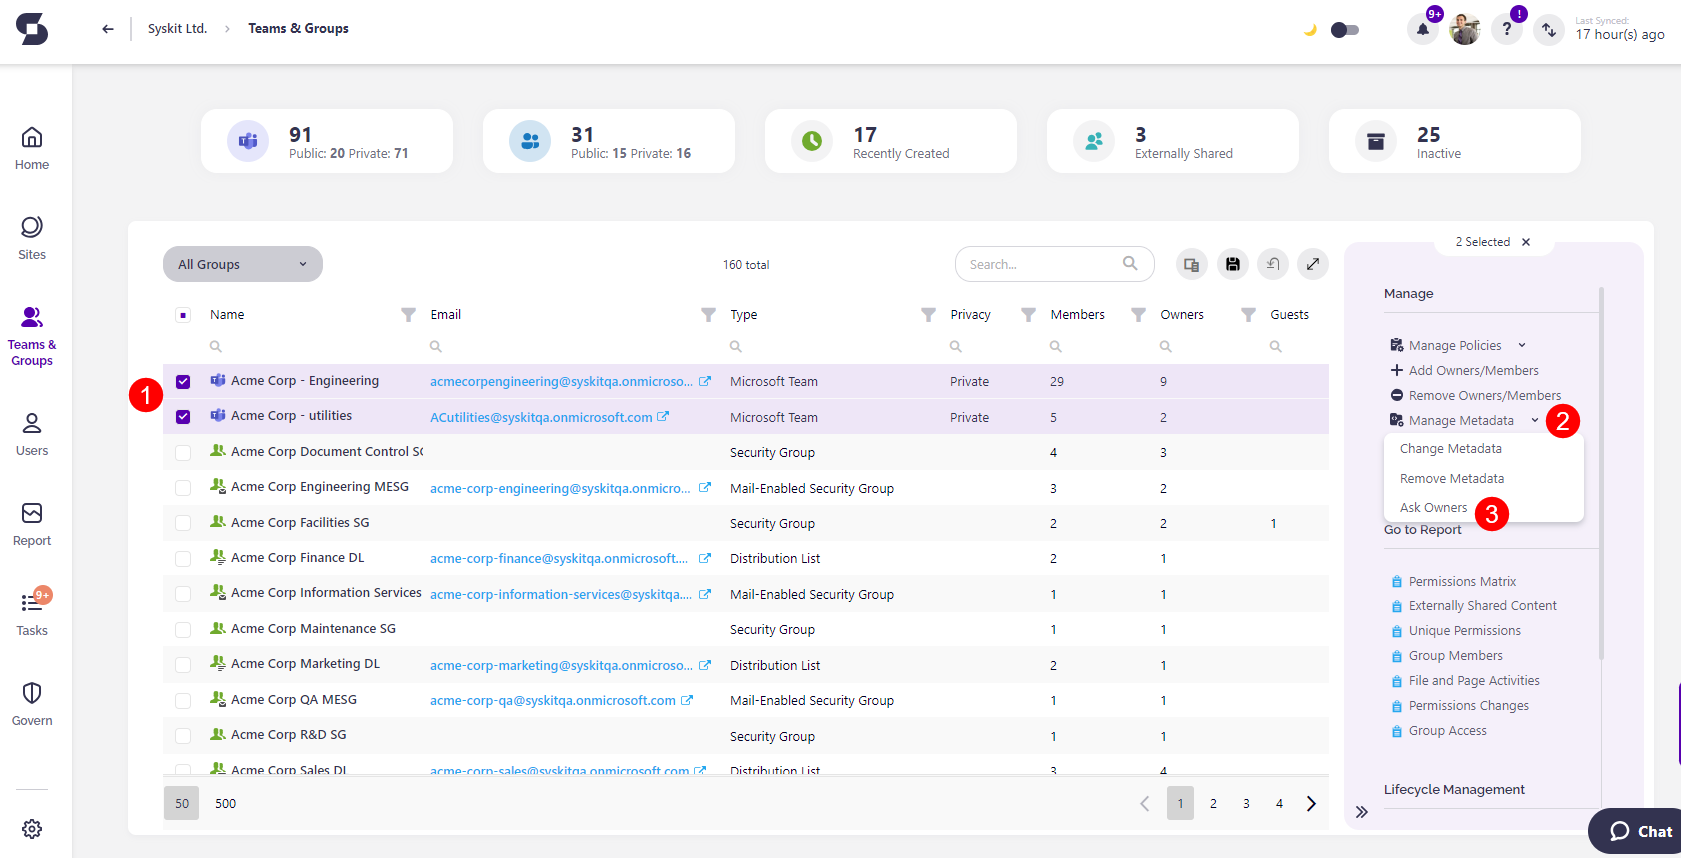1681x858 pixels.
Task: Select Ask Owners menu option
Action: [x=1434, y=508]
